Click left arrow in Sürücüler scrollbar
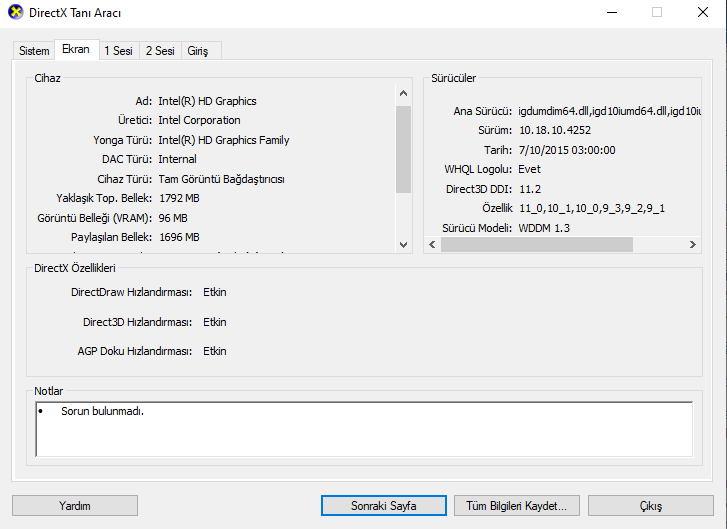The height and width of the screenshot is (529, 727). click(x=432, y=244)
